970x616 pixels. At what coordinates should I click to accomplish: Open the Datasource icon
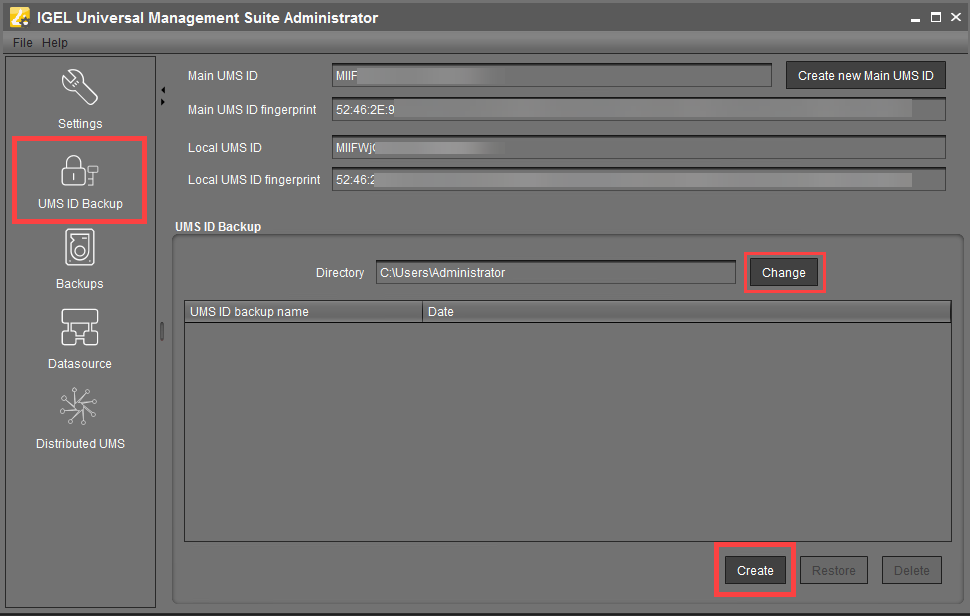pos(79,329)
